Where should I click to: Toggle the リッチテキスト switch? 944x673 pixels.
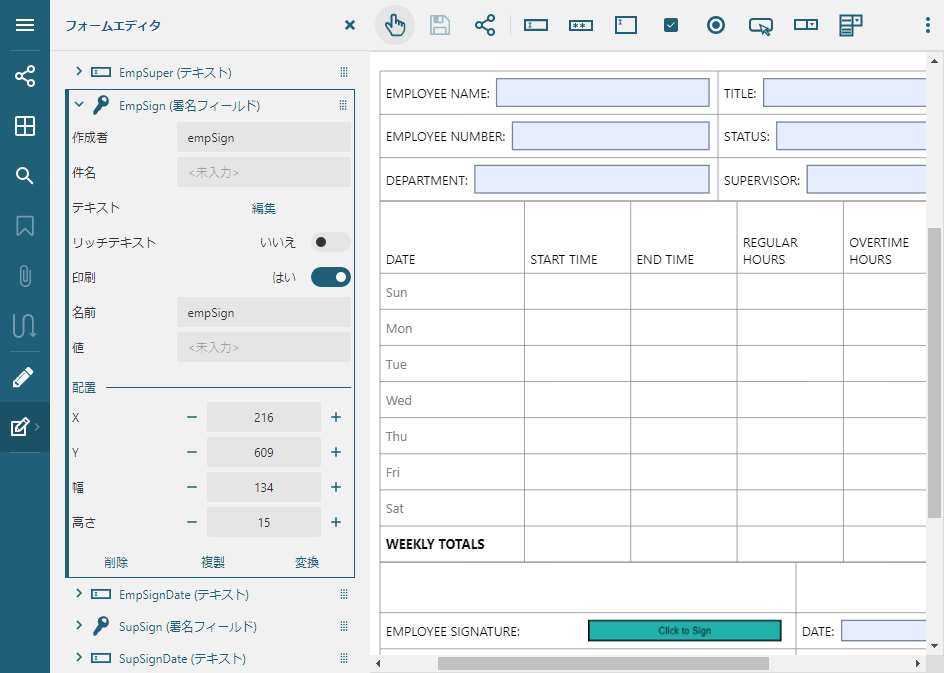(x=331, y=242)
